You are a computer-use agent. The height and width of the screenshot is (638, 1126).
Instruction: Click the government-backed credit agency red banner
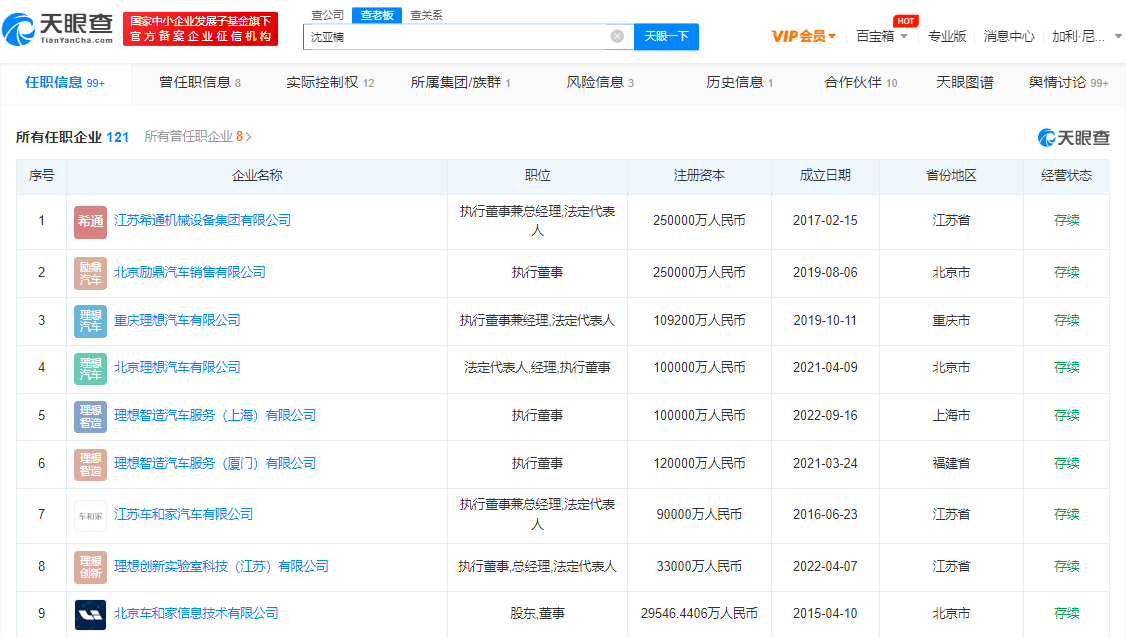pos(200,29)
